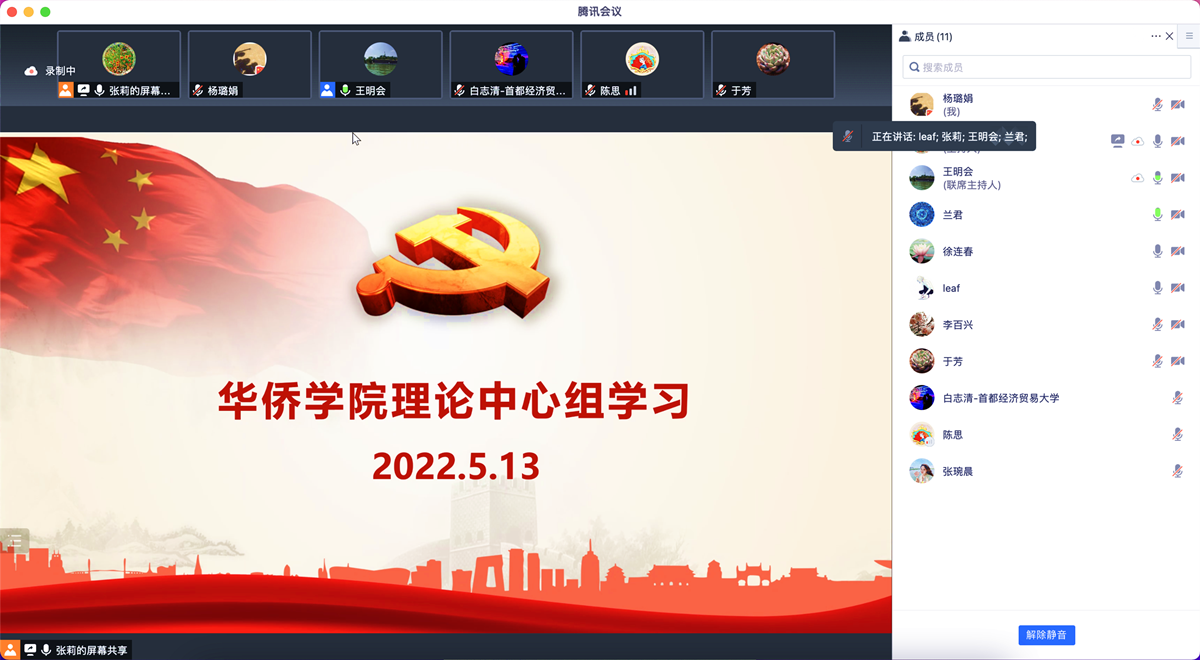Click muted mic icon on 杨璐娟 tile
The image size is (1200, 660).
click(197, 90)
